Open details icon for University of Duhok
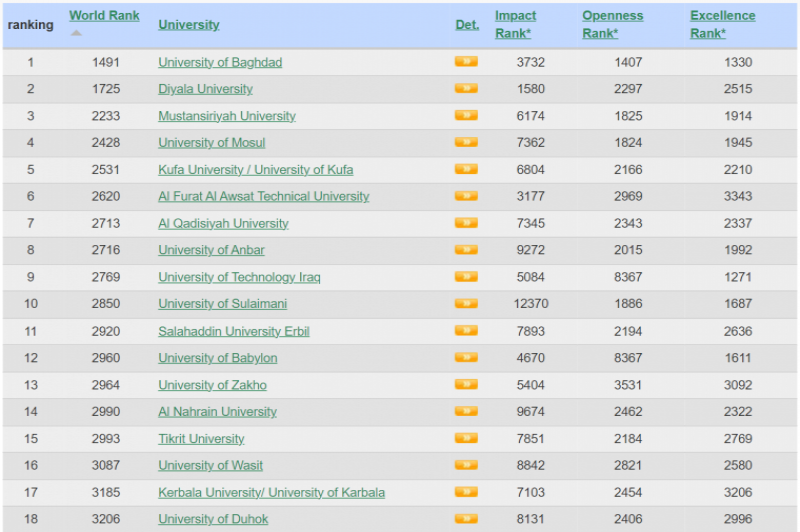 click(466, 519)
